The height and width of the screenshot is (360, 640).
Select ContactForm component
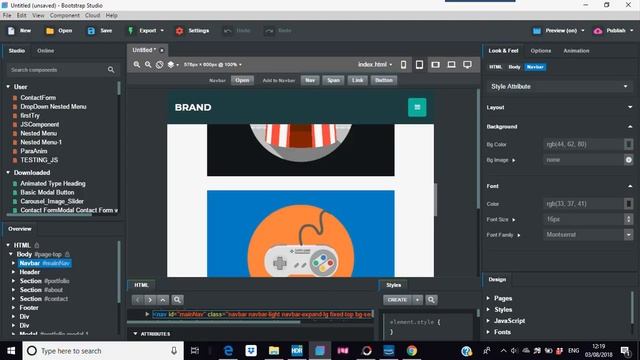(38, 98)
